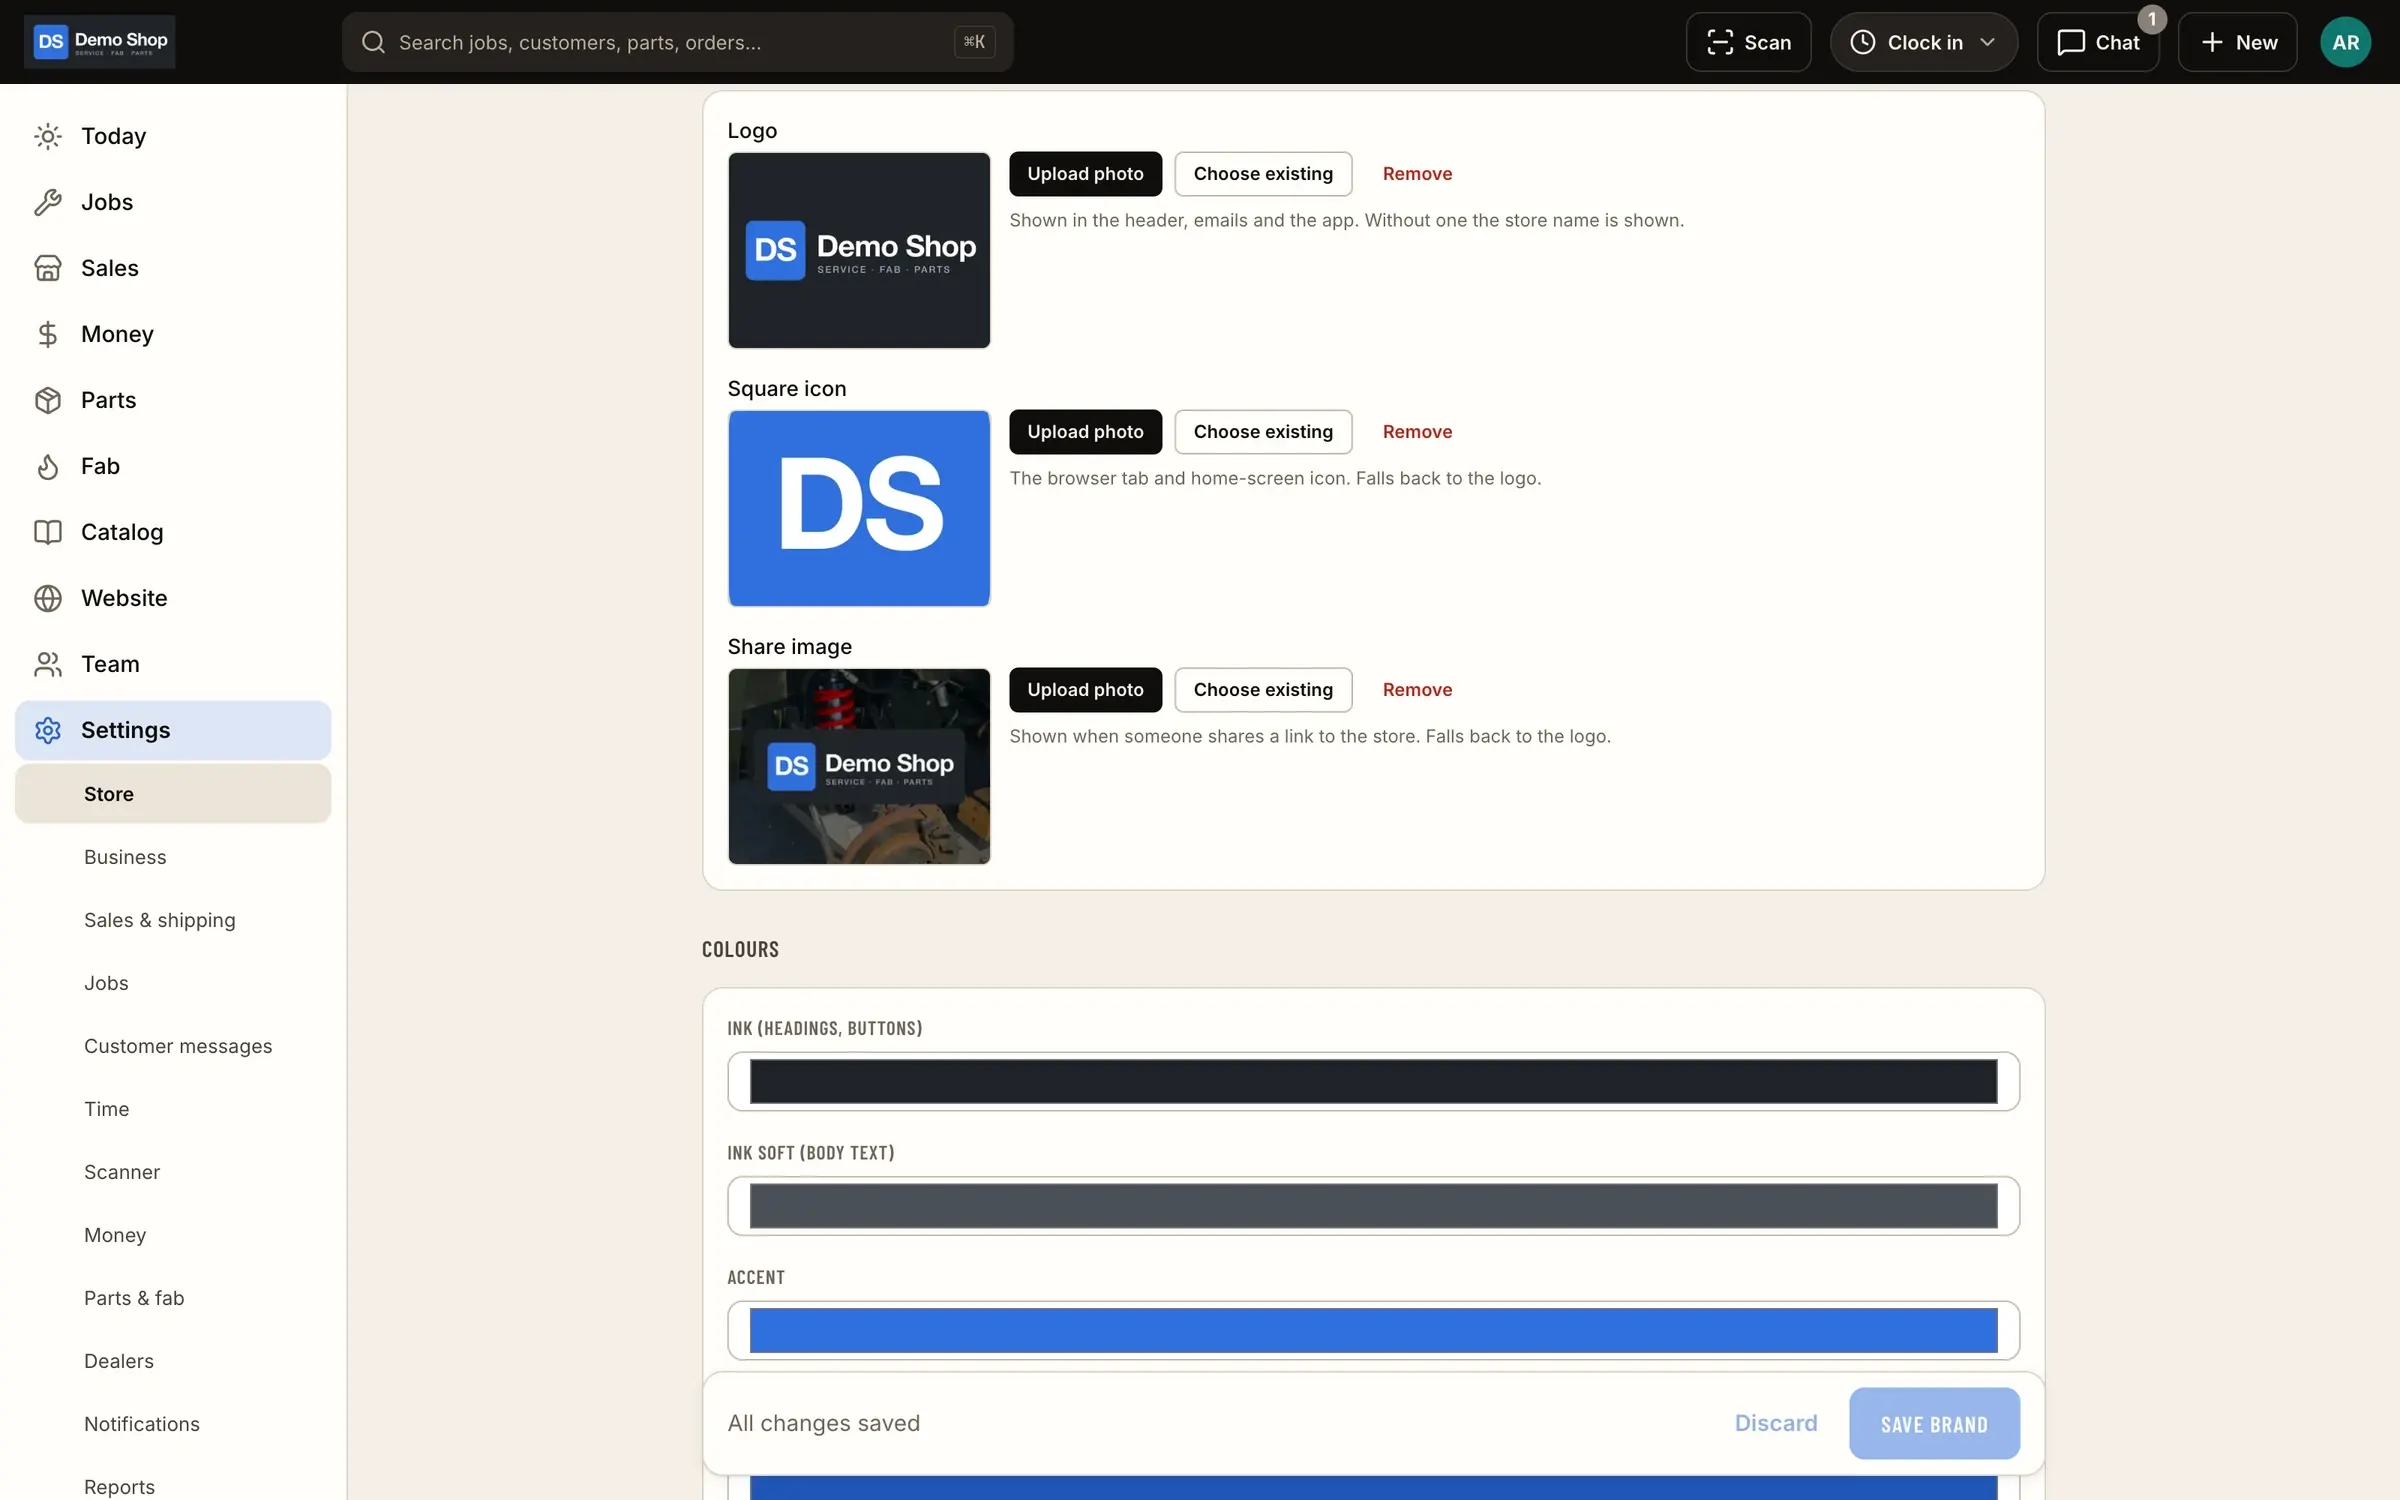Open the AR user avatar
2400x1500 pixels.
point(2345,42)
